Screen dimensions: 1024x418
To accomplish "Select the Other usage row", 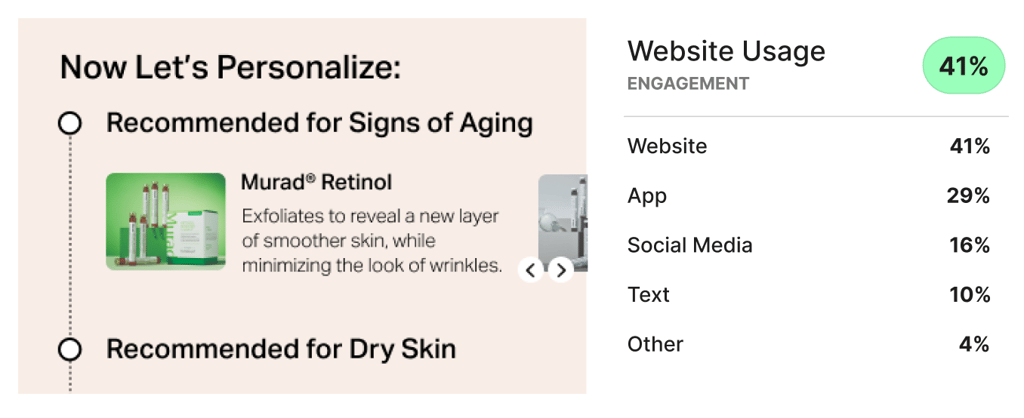I will (808, 344).
